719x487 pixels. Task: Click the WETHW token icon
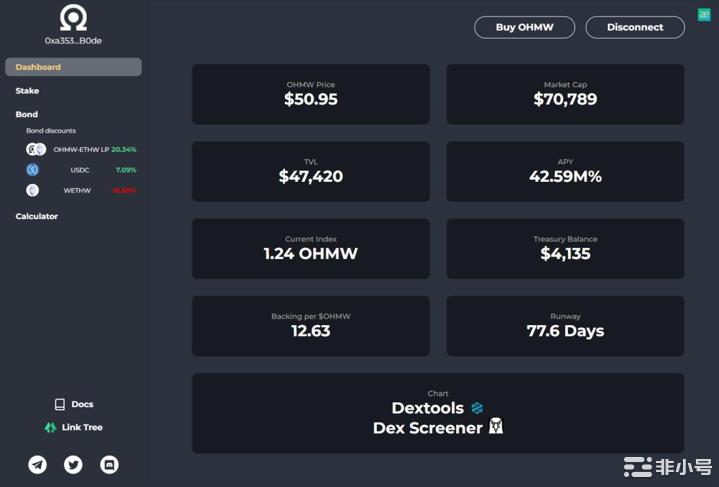(x=32, y=190)
